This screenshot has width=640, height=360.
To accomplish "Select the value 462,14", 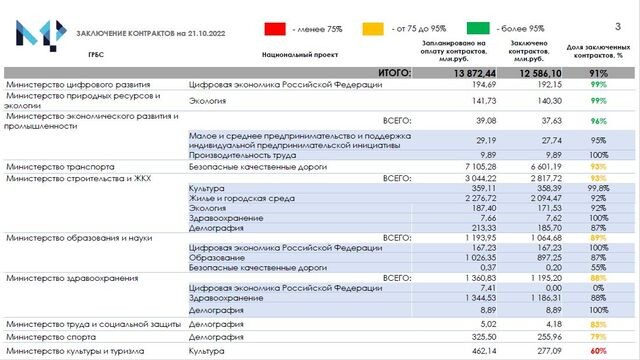I will click(x=484, y=351).
